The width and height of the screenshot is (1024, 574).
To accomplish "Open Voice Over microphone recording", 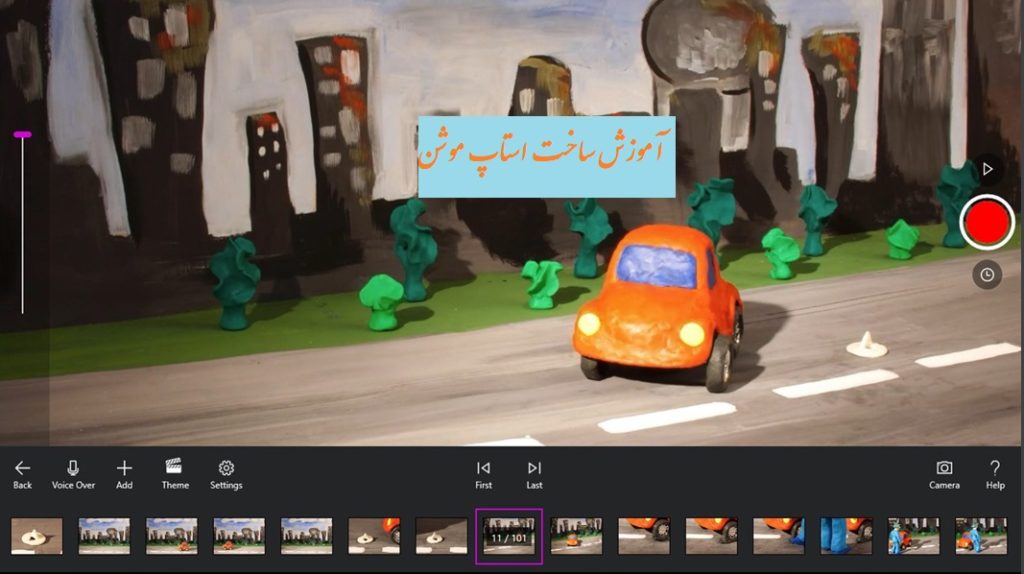I will tap(73, 473).
